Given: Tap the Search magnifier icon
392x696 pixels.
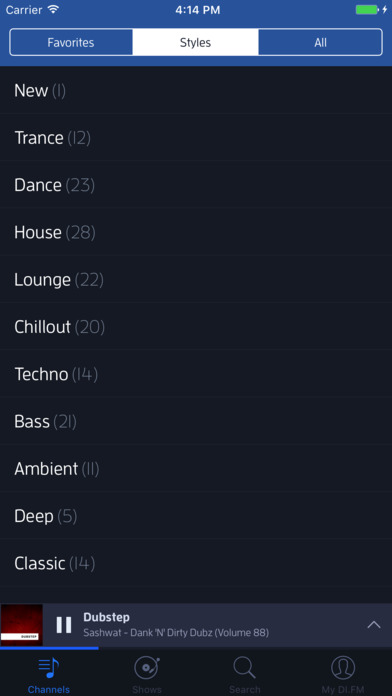Looking at the screenshot, I should pyautogui.click(x=245, y=668).
